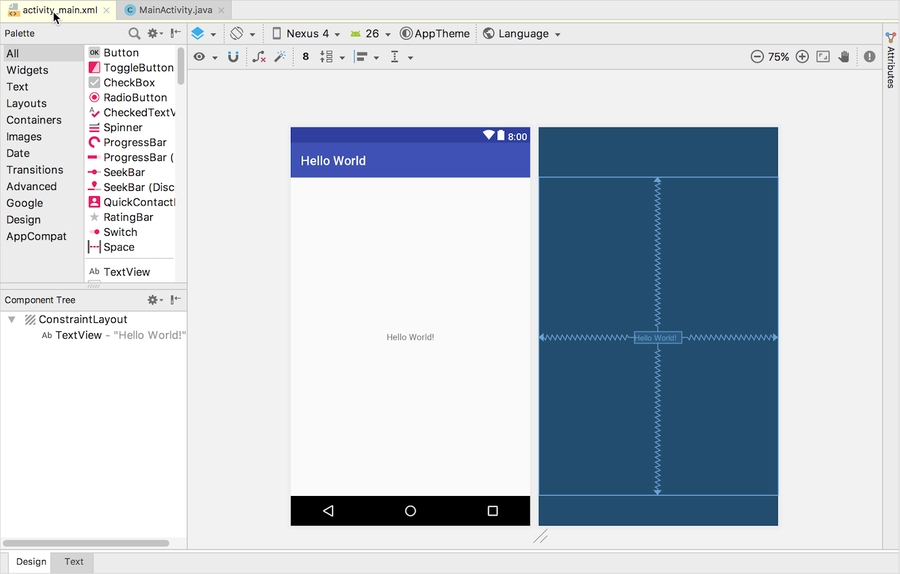Show warnings and errors icon

pos(869,57)
